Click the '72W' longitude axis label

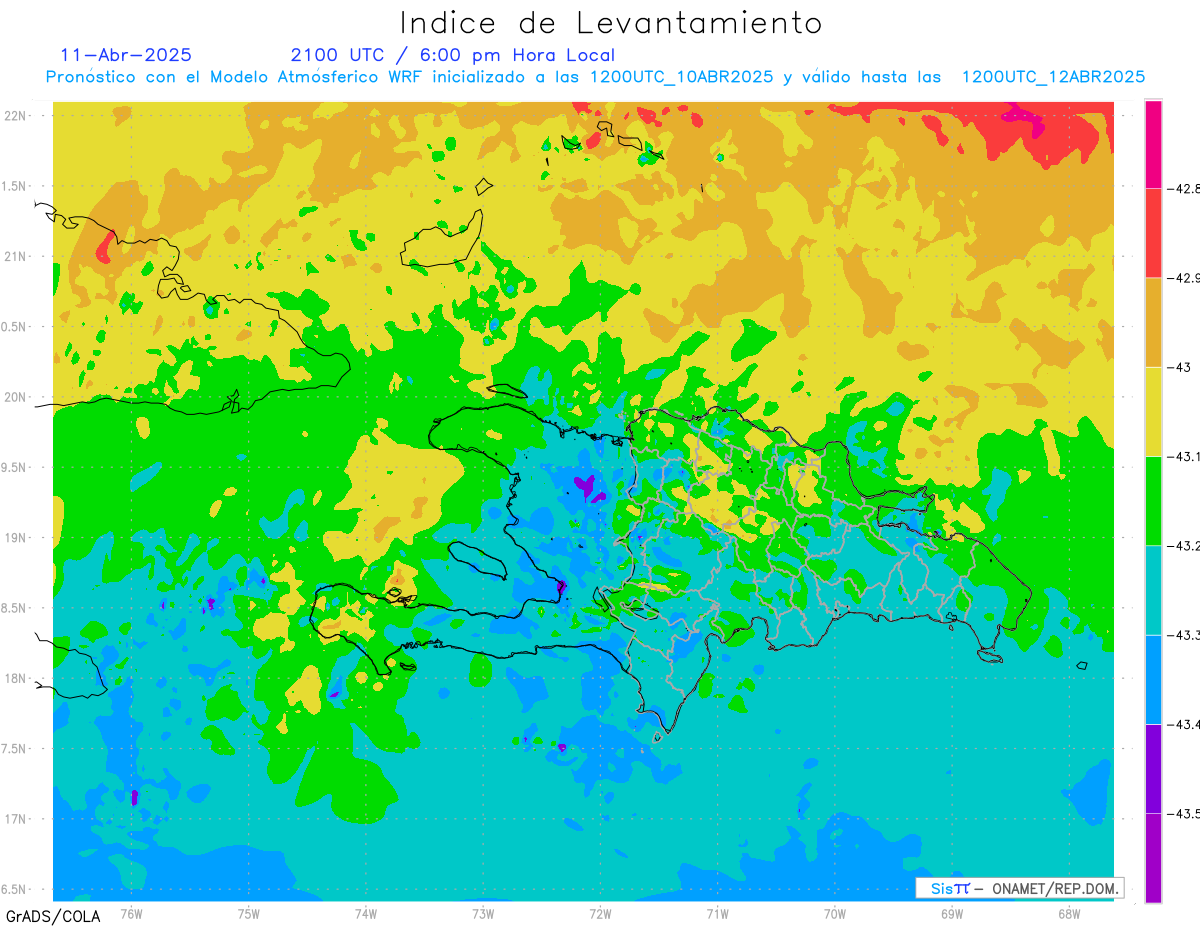coord(600,913)
